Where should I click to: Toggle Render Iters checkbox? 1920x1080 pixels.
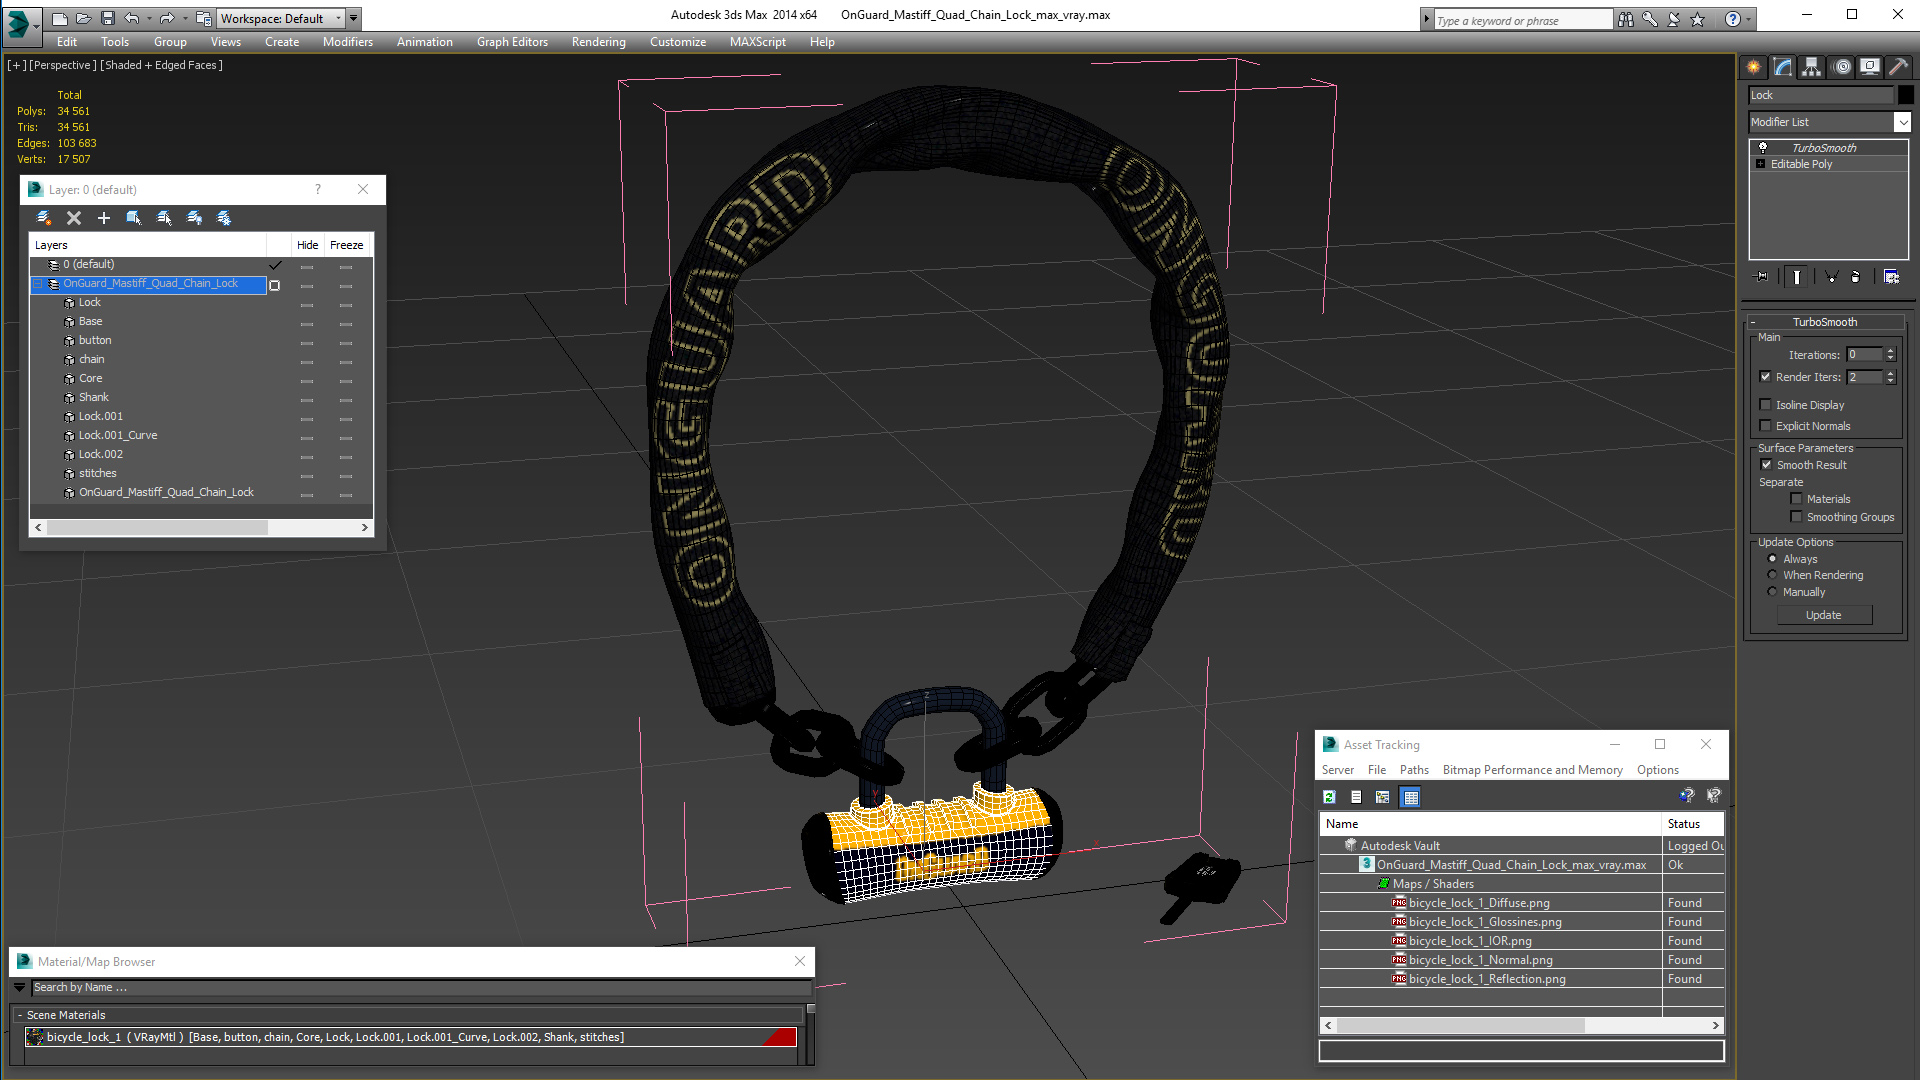click(x=1765, y=377)
